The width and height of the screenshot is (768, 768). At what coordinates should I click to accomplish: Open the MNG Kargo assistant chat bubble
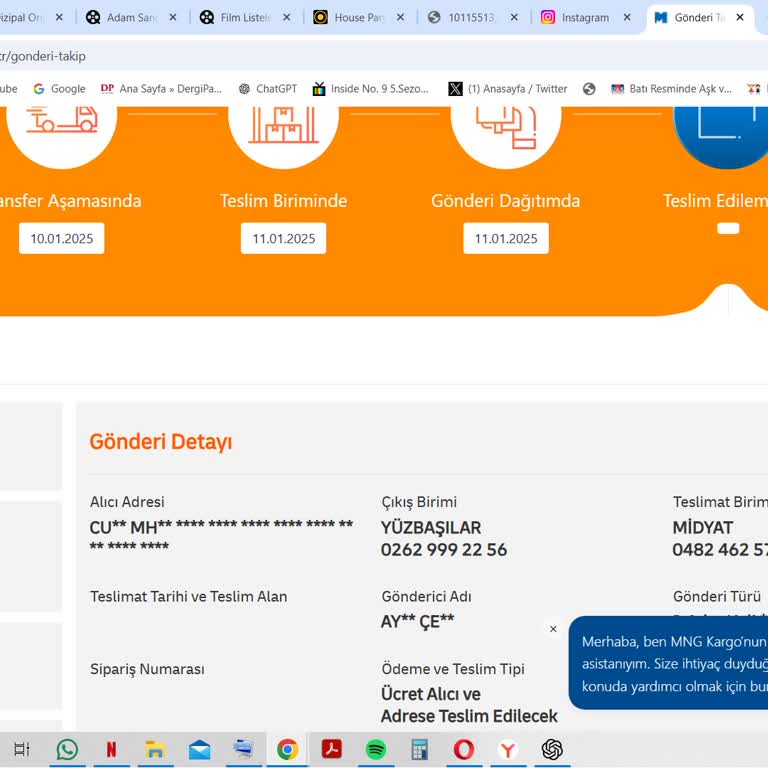coord(668,663)
